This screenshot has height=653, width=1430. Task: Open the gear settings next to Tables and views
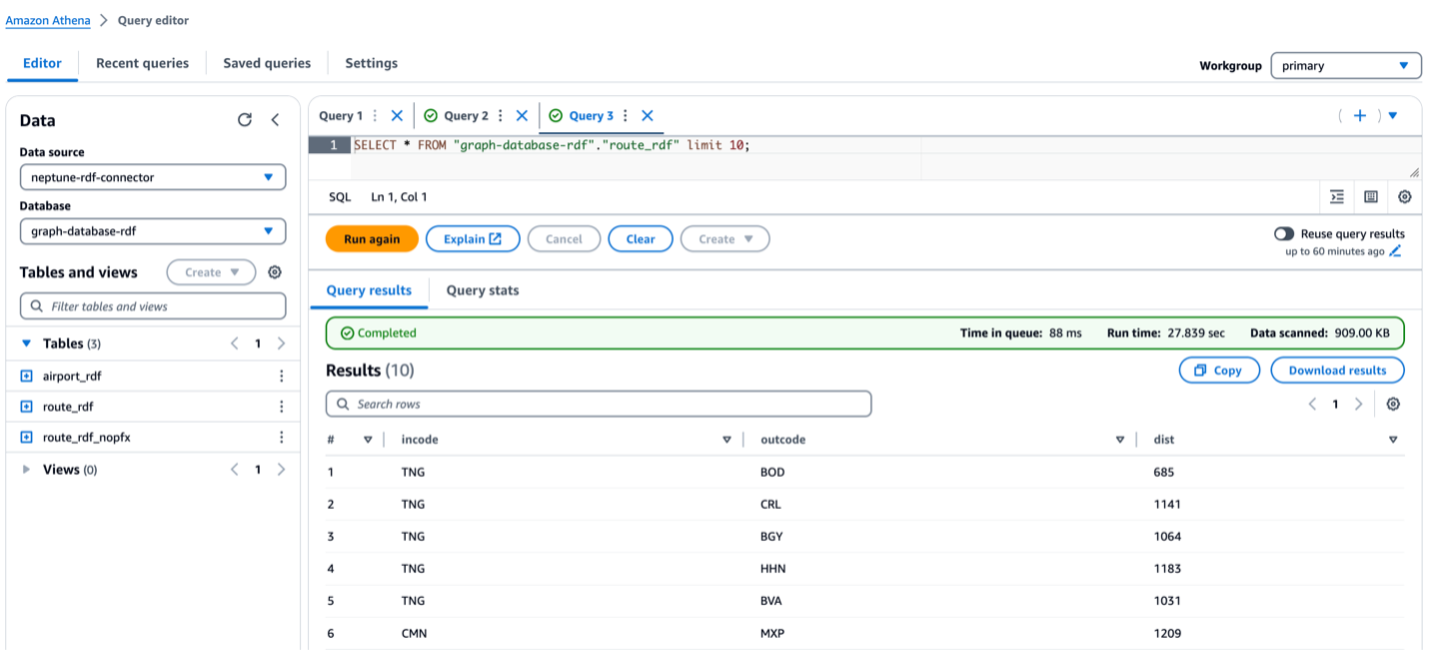pos(274,271)
